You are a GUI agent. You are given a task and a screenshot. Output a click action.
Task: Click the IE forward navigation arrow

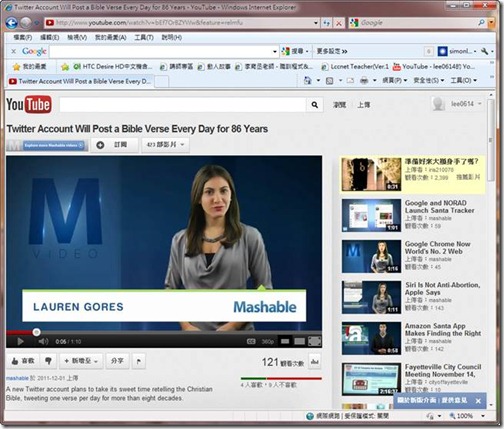pos(26,23)
